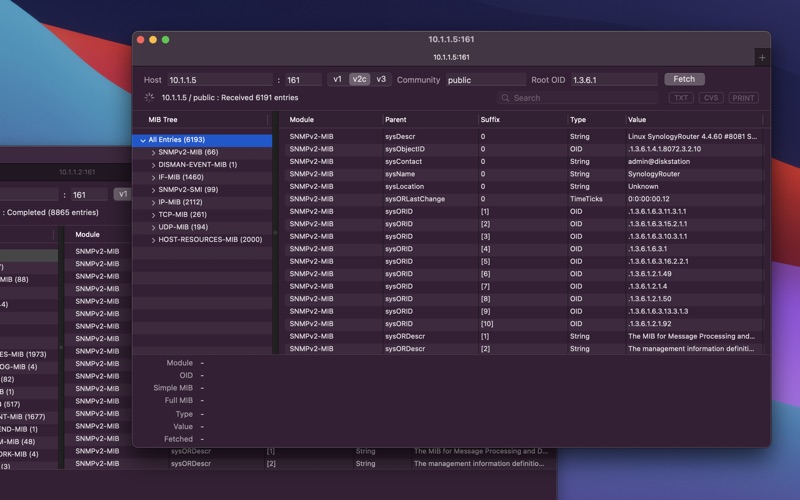The width and height of the screenshot is (800, 500).
Task: Toggle v1 in the background 10.1.1.2 window
Action: [123, 194]
